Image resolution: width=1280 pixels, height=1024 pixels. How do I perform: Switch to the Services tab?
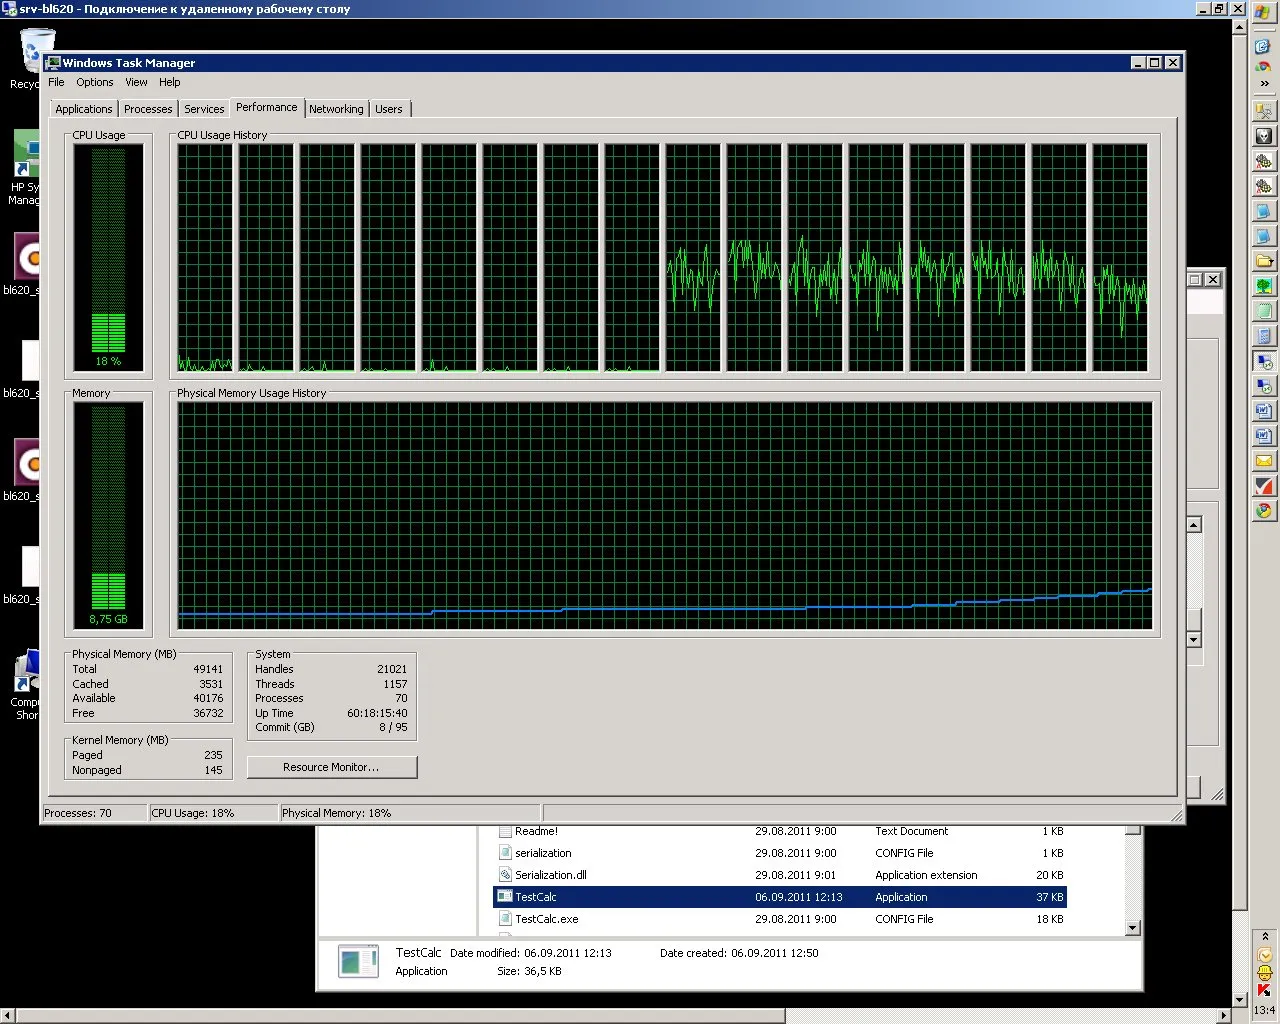coord(204,109)
